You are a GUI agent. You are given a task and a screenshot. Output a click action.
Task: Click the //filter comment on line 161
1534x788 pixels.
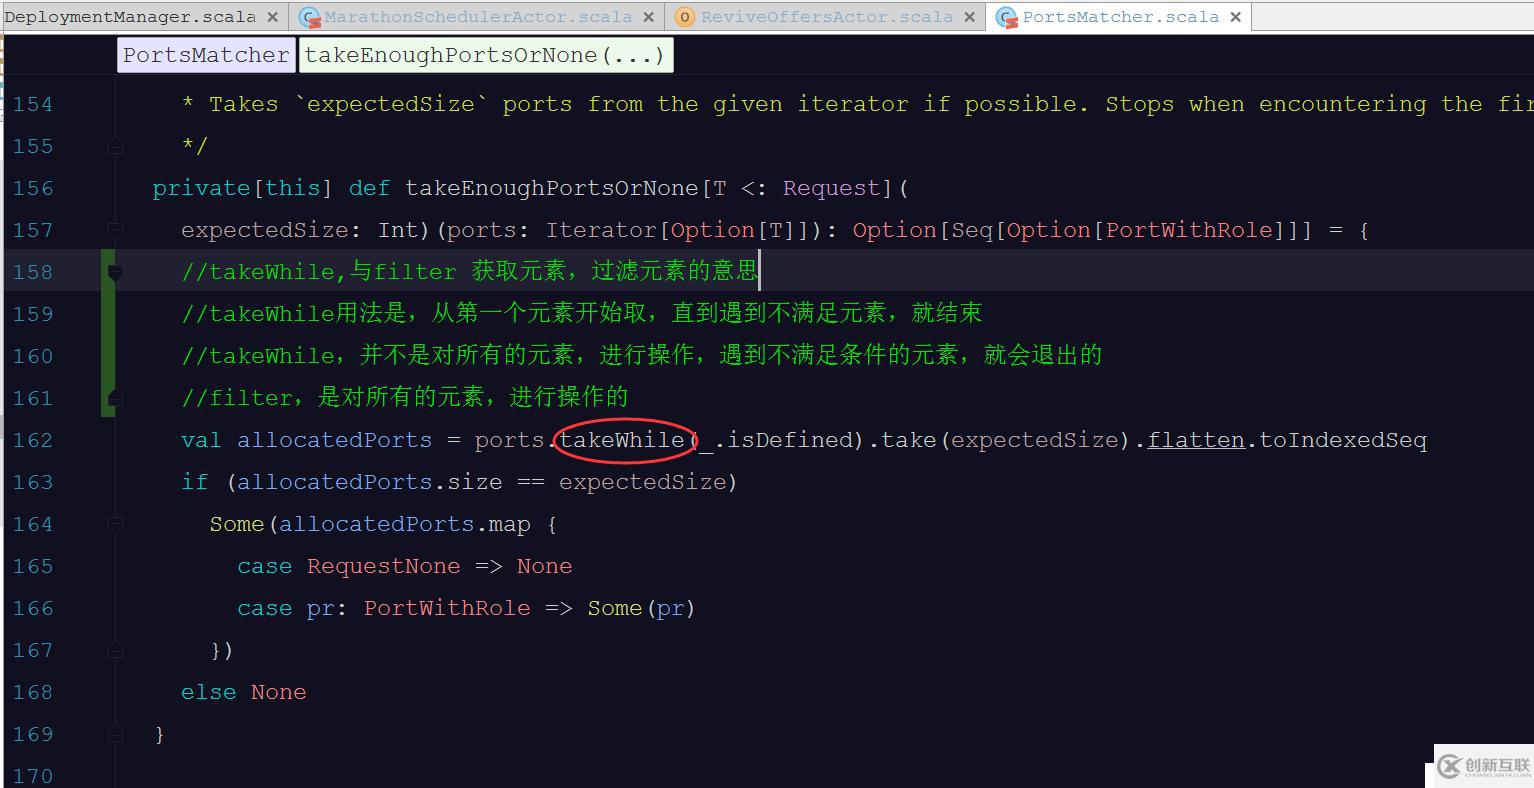404,398
